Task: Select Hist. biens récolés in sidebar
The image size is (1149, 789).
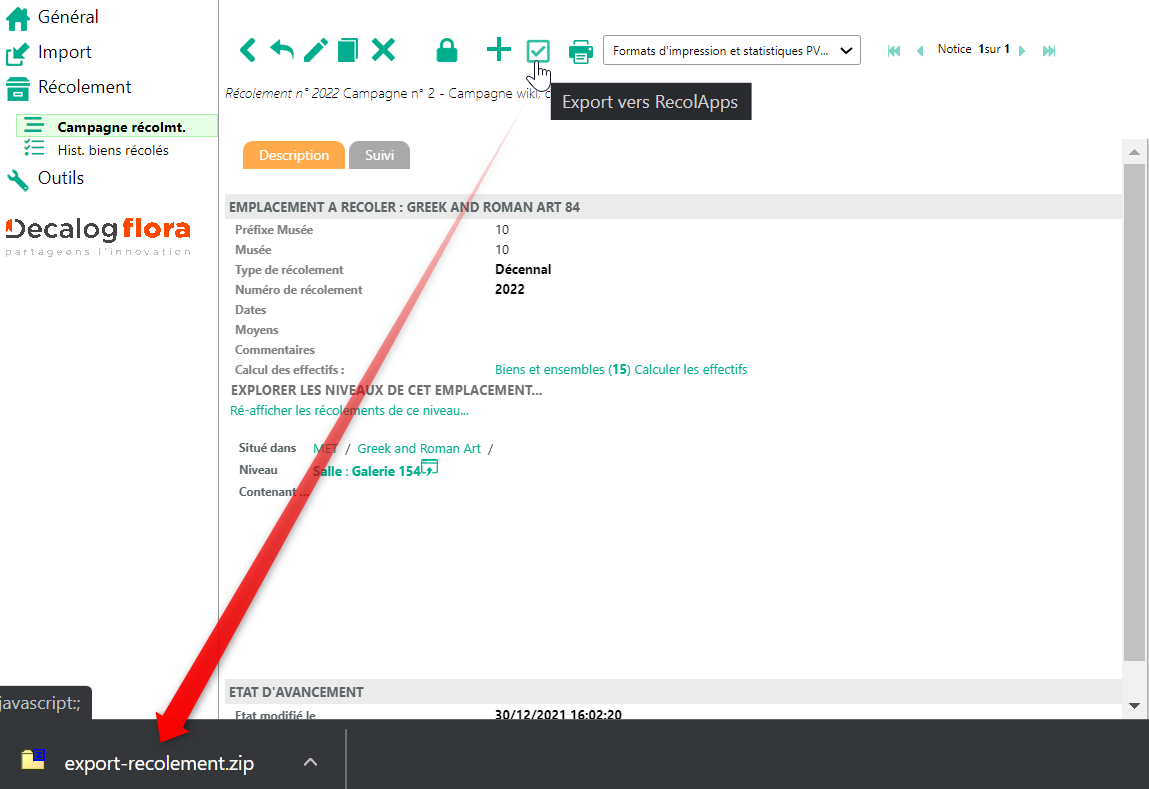Action: 112,150
